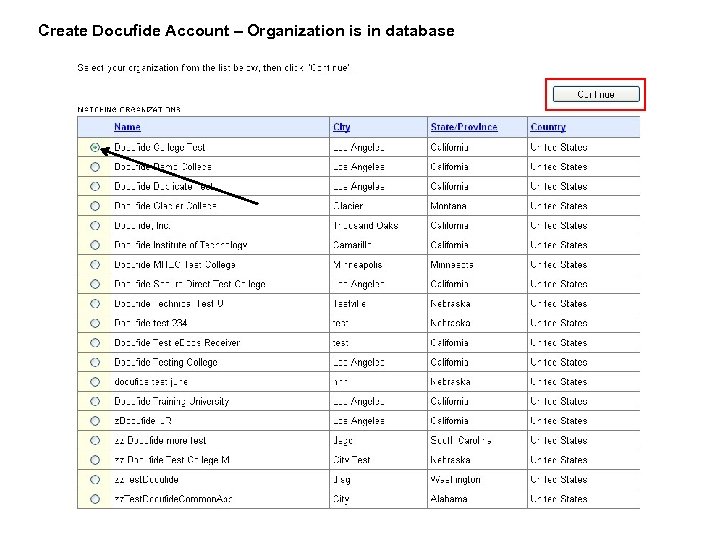The width and height of the screenshot is (720, 540).
Task: Select the Docufide Demo College radio button
Action: [x=95, y=167]
